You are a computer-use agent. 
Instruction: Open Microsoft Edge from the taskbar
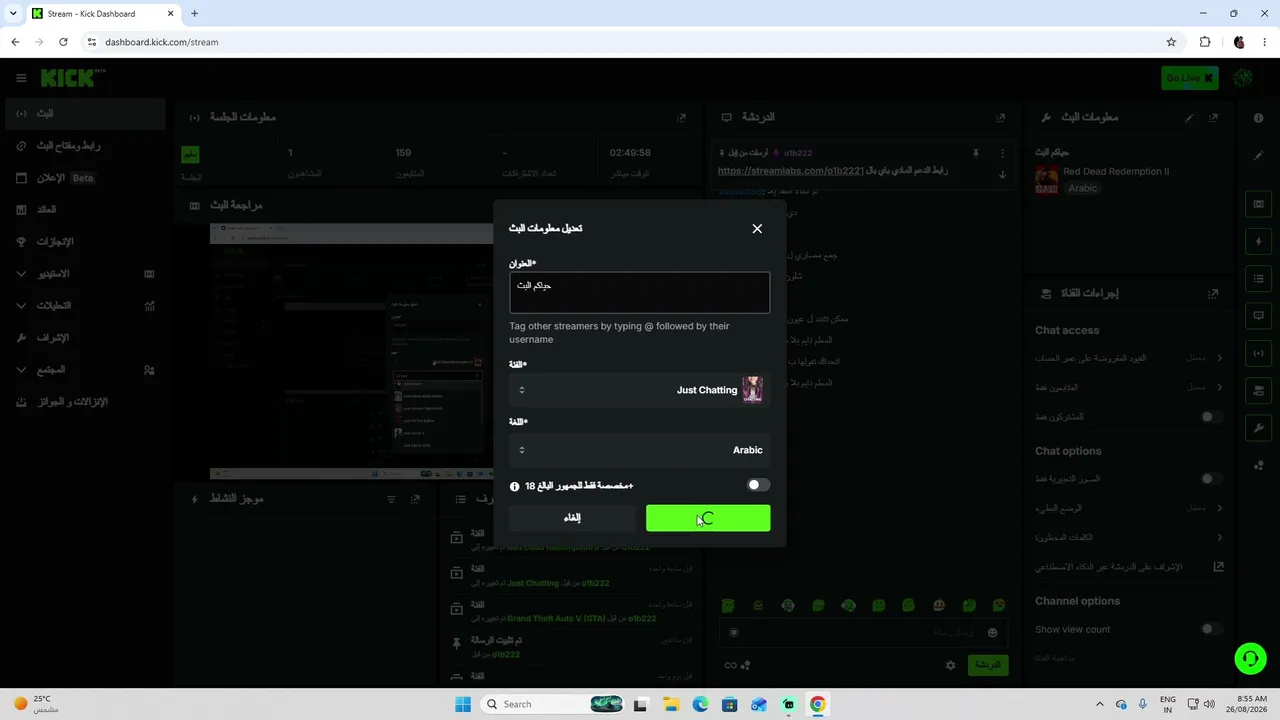tap(700, 704)
